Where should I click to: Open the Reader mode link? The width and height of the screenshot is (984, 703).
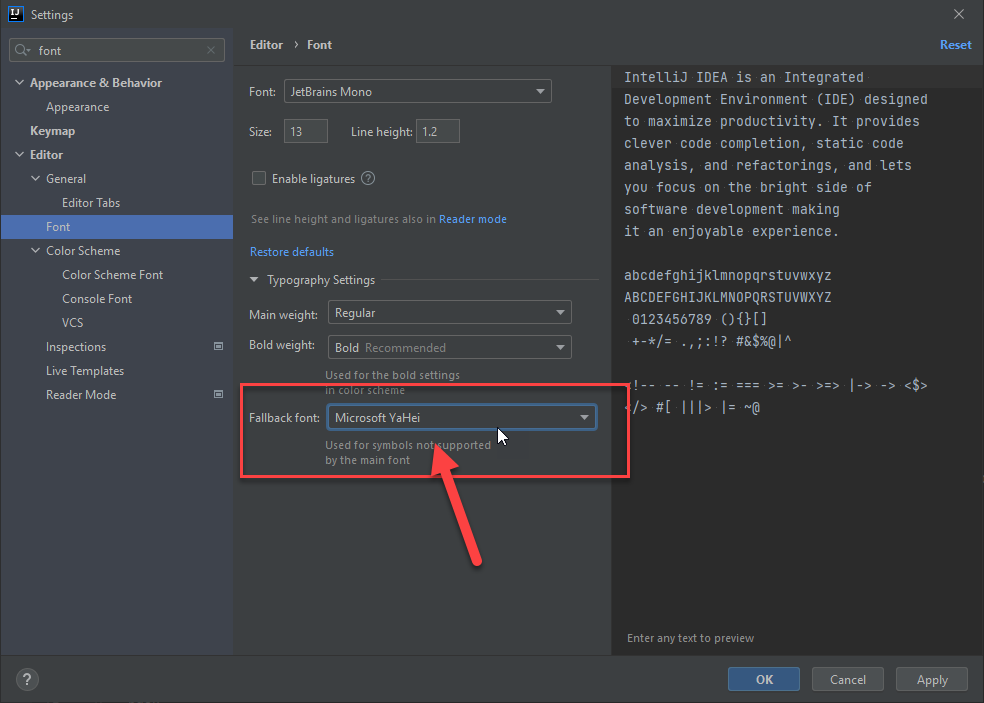[x=473, y=219]
